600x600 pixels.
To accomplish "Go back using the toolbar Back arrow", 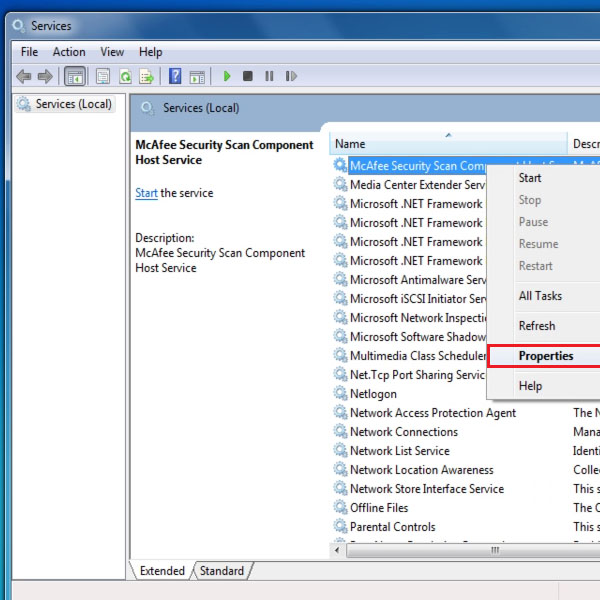I will pos(24,76).
